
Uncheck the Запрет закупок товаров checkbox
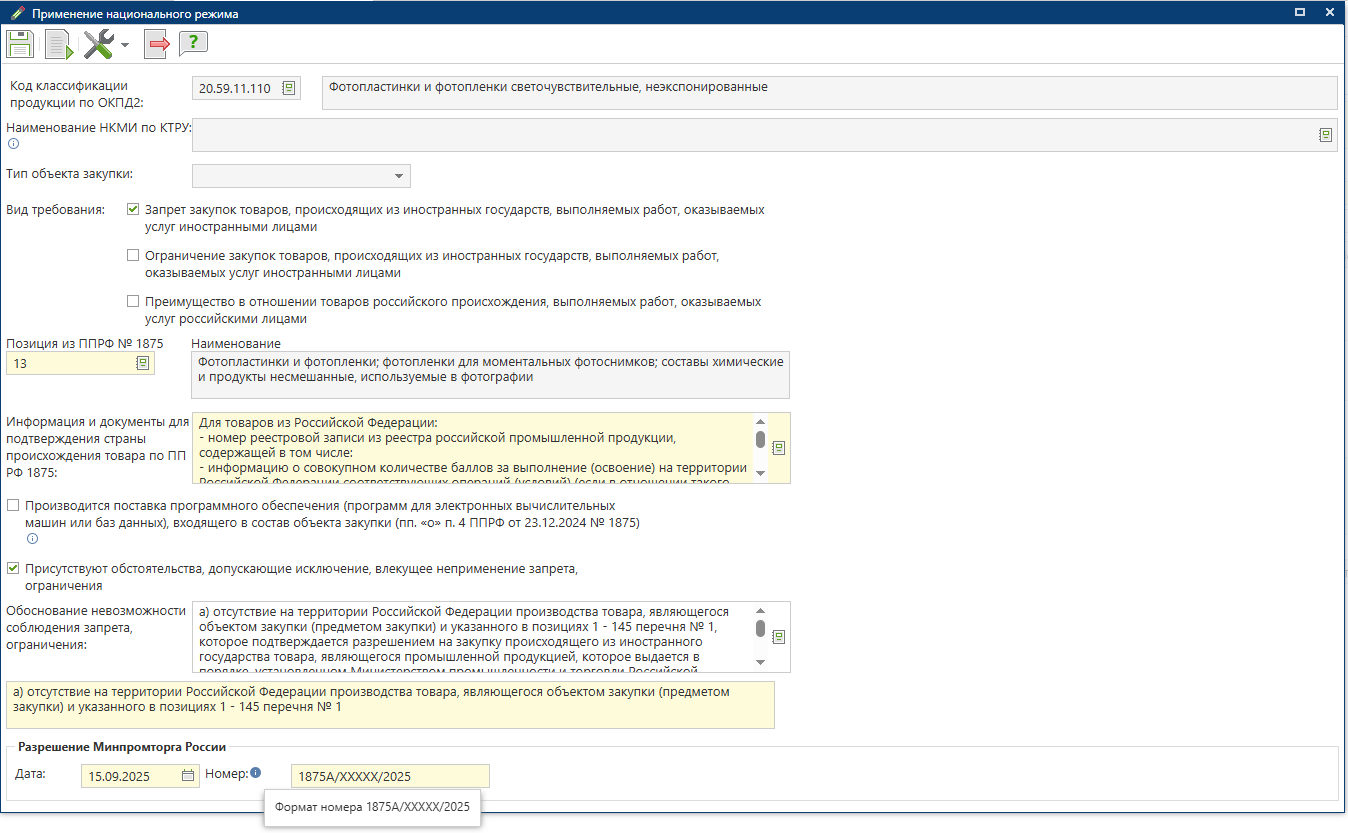133,210
